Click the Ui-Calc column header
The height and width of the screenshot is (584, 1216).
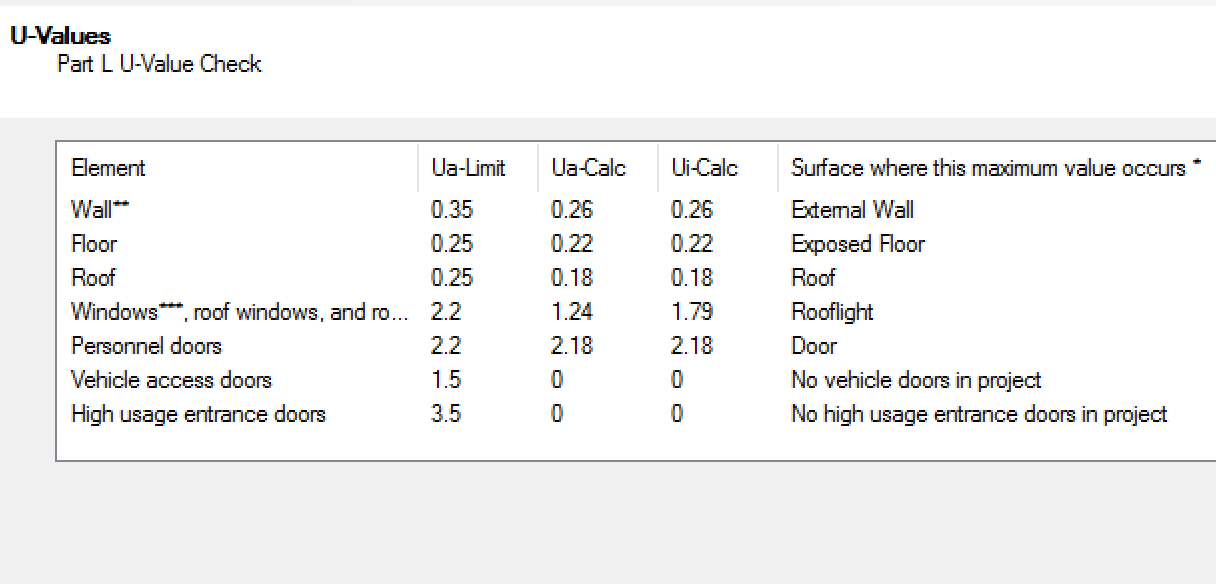coord(703,167)
